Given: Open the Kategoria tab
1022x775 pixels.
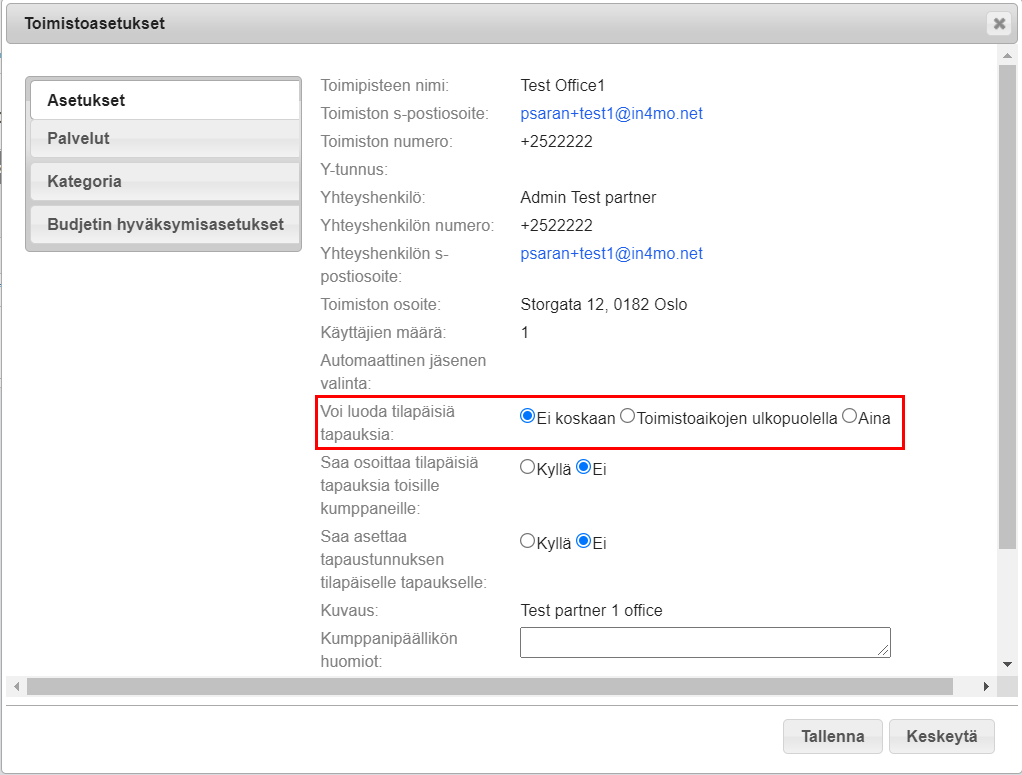Looking at the screenshot, I should click(x=163, y=182).
